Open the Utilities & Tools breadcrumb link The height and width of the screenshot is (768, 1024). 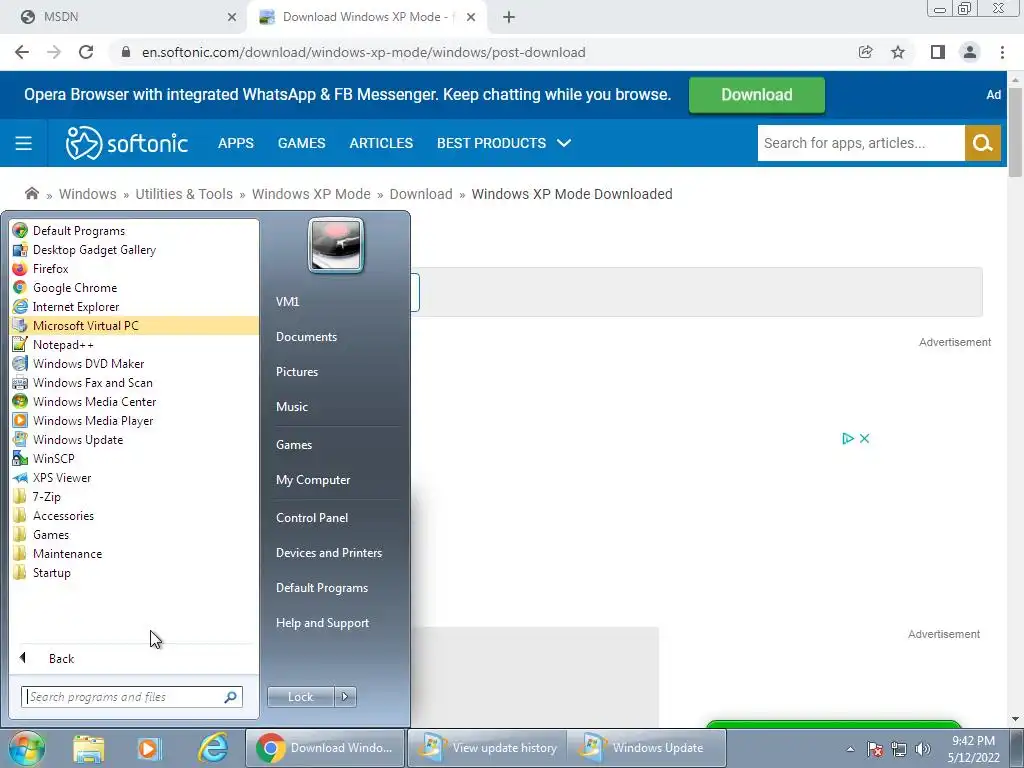[184, 194]
